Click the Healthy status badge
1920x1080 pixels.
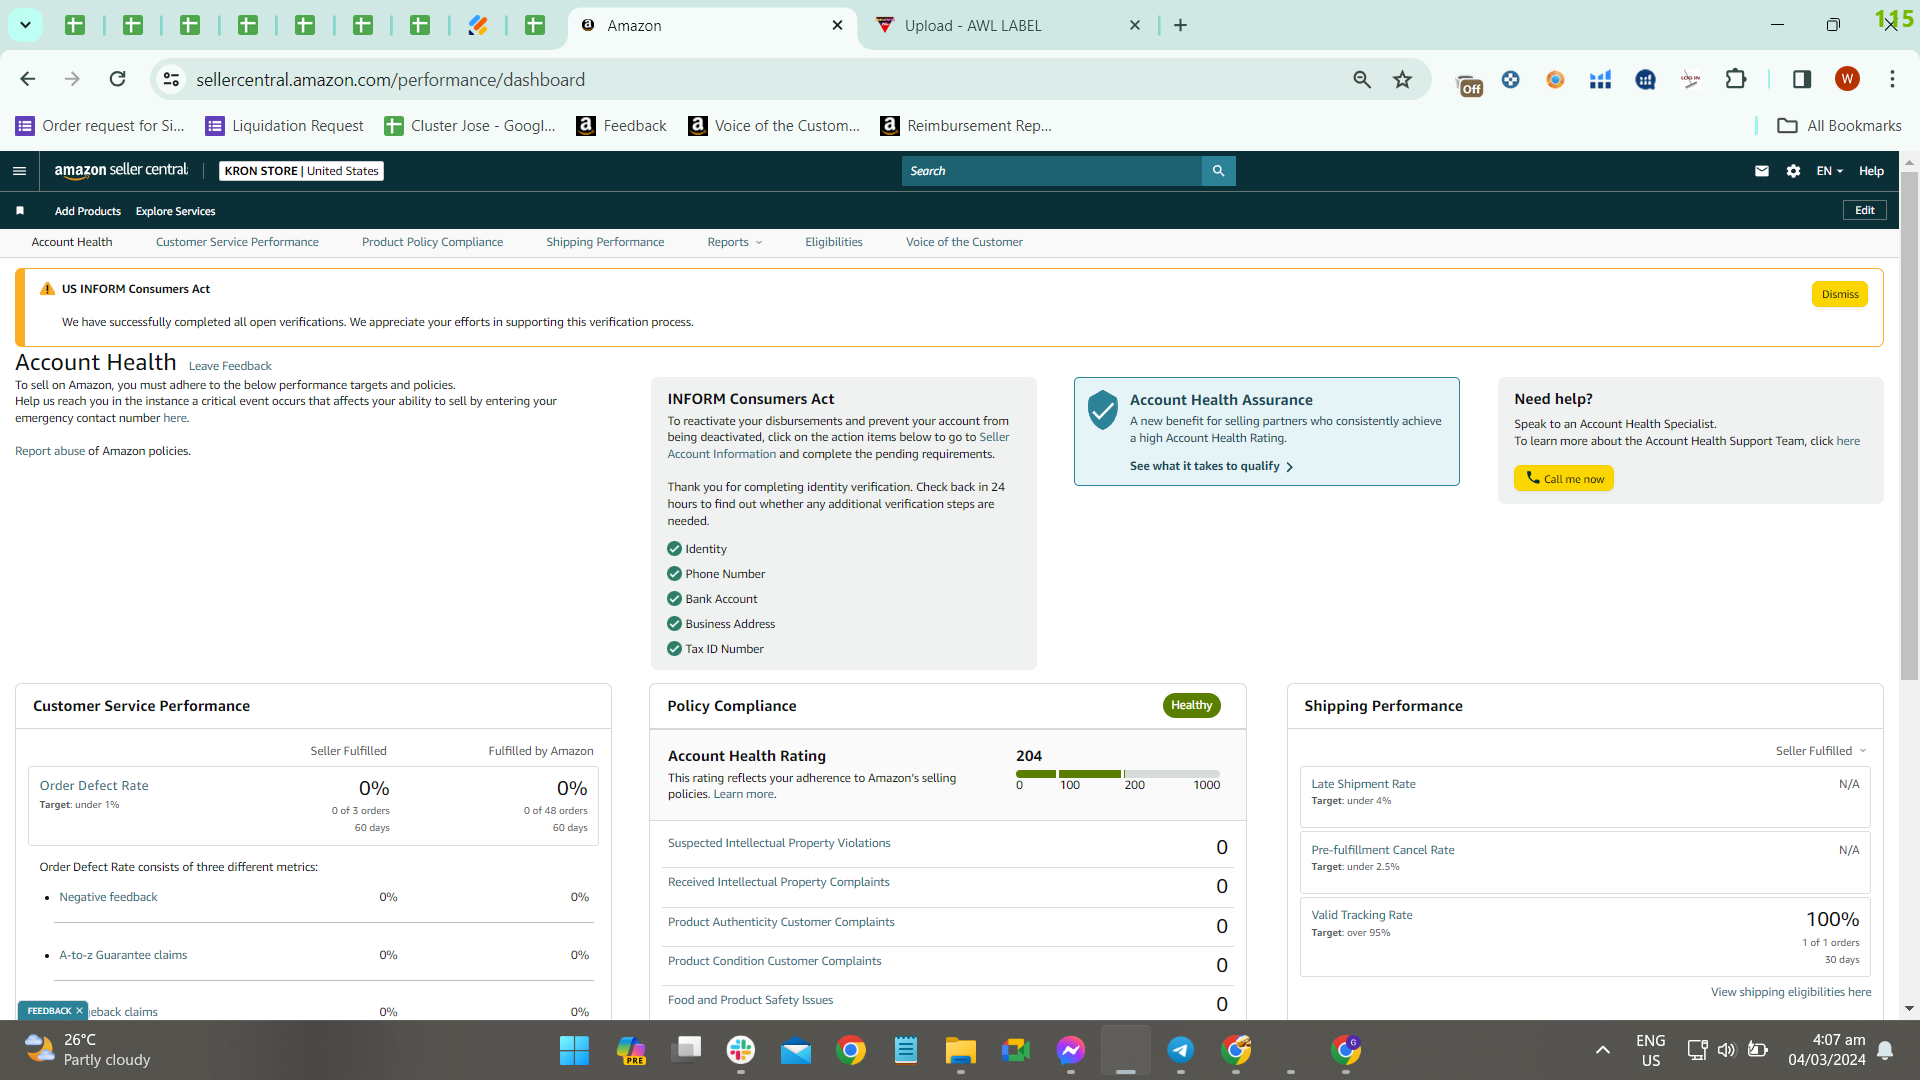coord(1191,705)
